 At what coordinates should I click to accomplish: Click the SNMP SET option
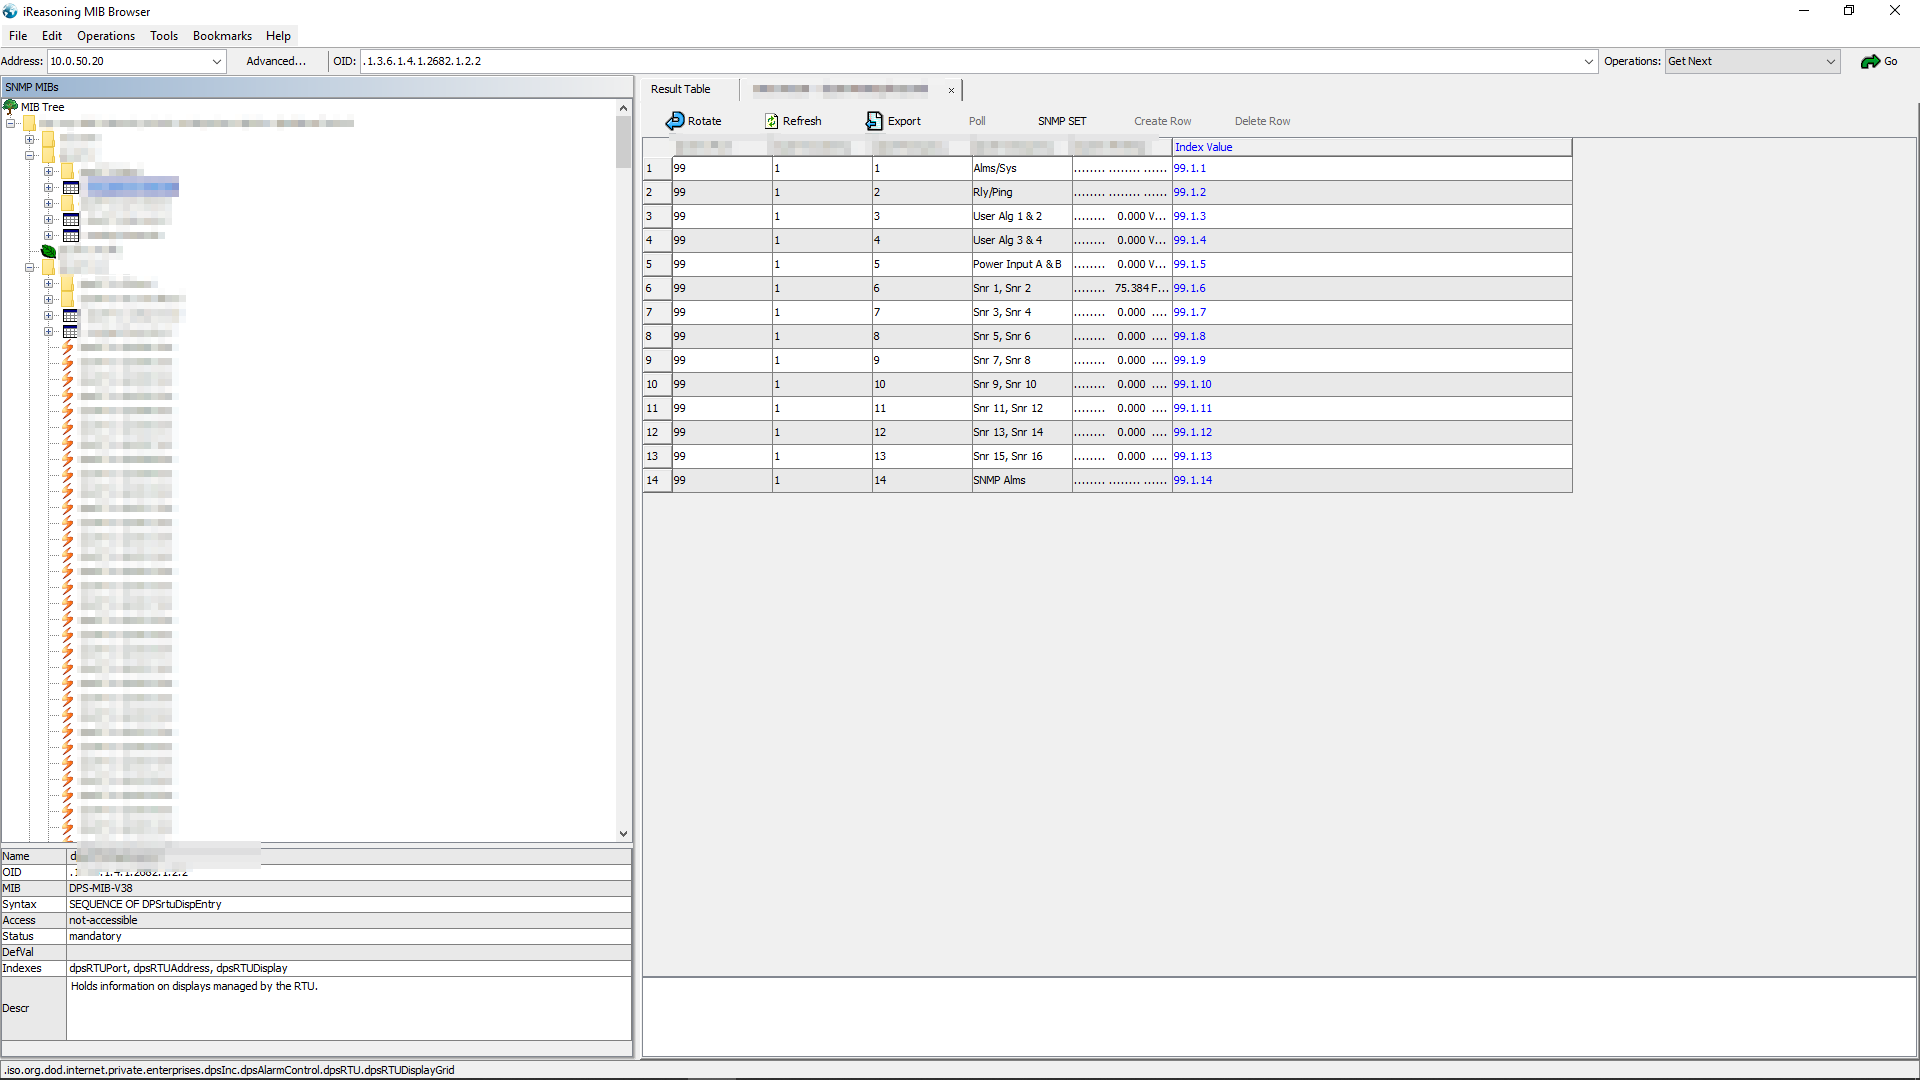(x=1061, y=120)
